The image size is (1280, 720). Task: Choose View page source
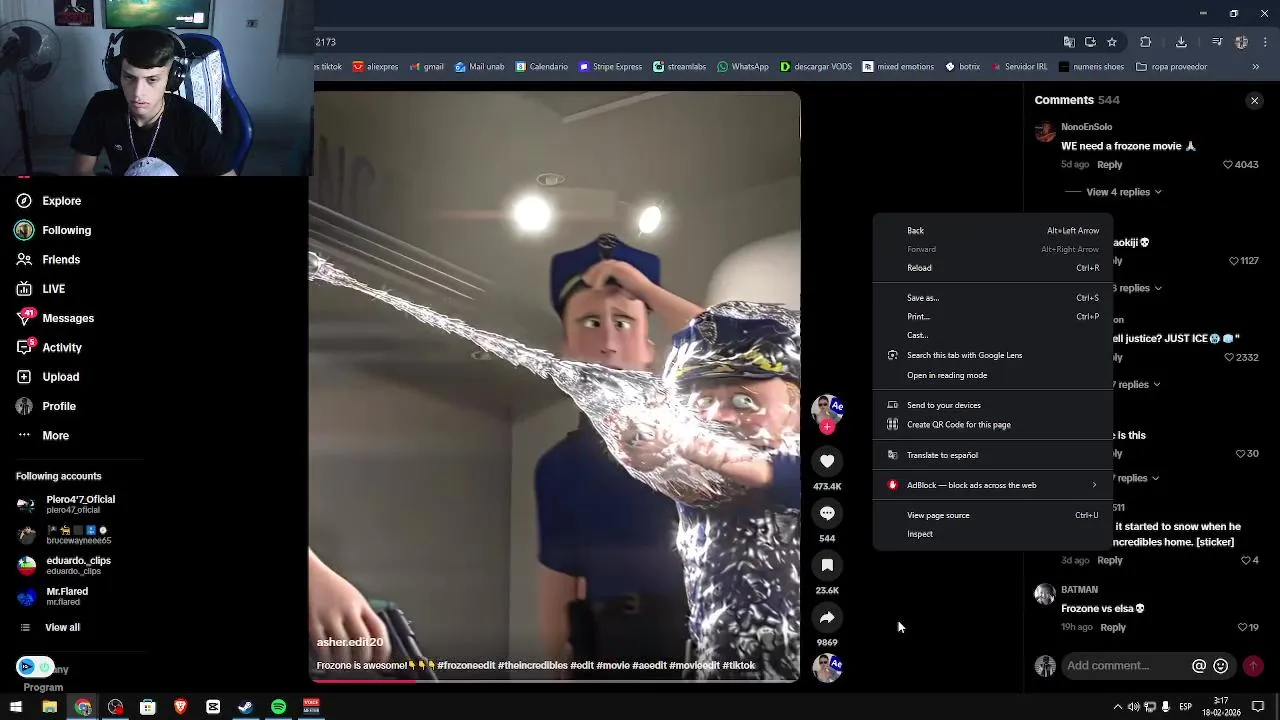[993, 515]
